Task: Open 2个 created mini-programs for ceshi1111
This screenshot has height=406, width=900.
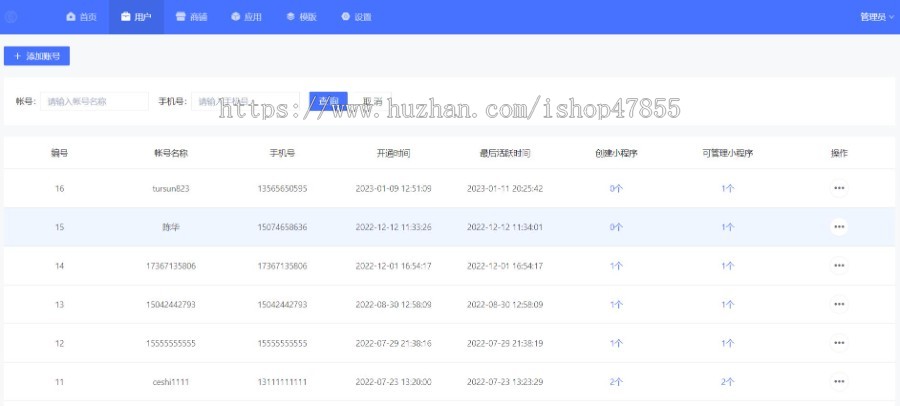Action: click(x=616, y=381)
